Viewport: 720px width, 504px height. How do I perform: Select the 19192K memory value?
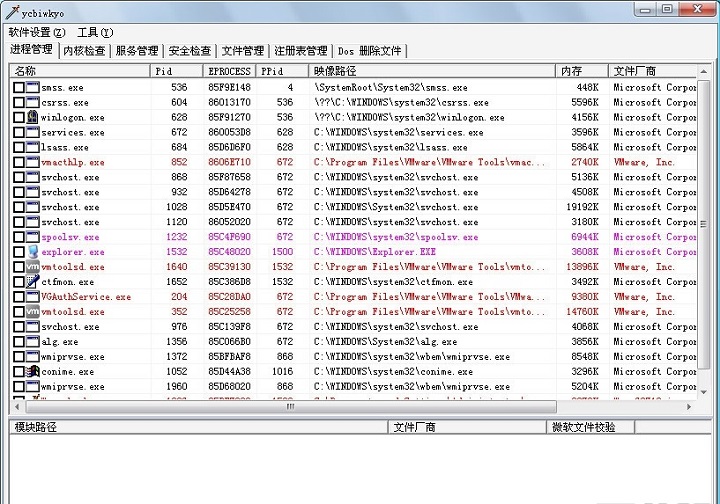pyautogui.click(x=582, y=207)
